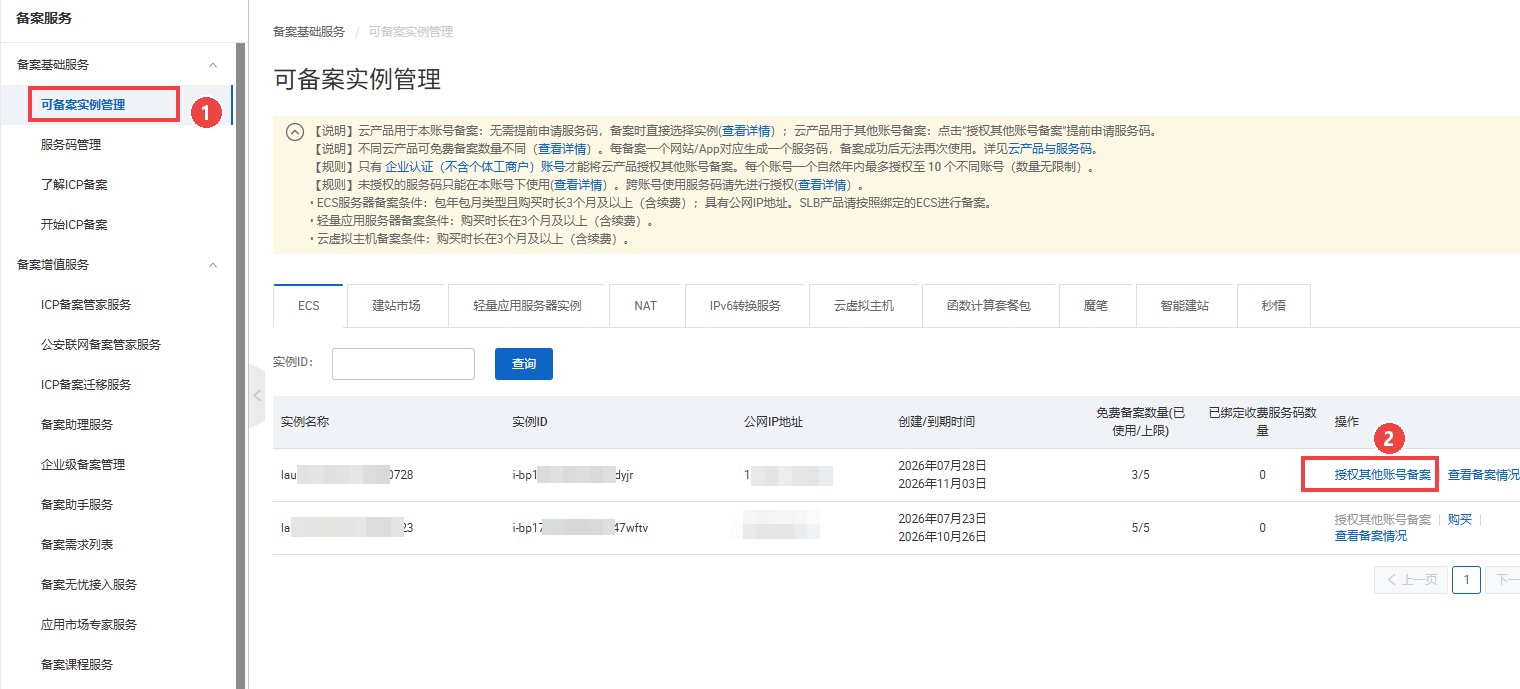This screenshot has width=1520, height=689.
Task: Switch to the 魔笔 tab
Action: [1097, 306]
